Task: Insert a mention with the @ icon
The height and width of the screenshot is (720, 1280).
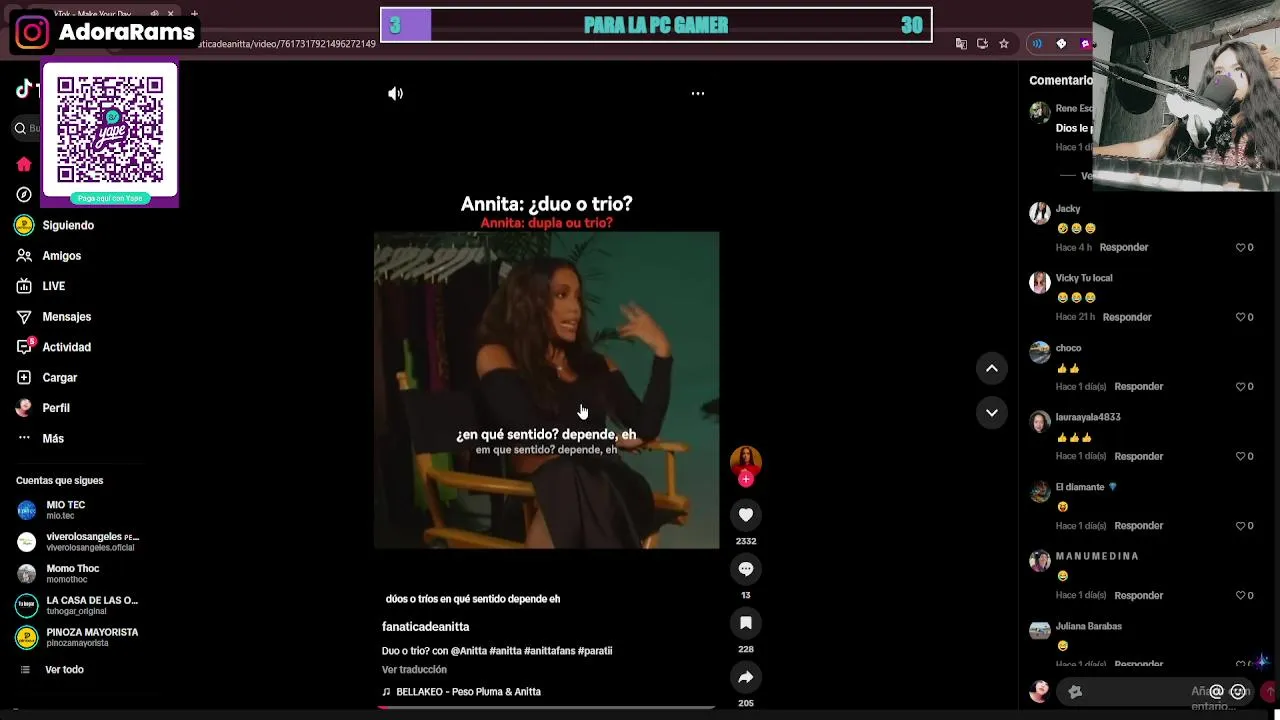Action: click(x=1216, y=692)
